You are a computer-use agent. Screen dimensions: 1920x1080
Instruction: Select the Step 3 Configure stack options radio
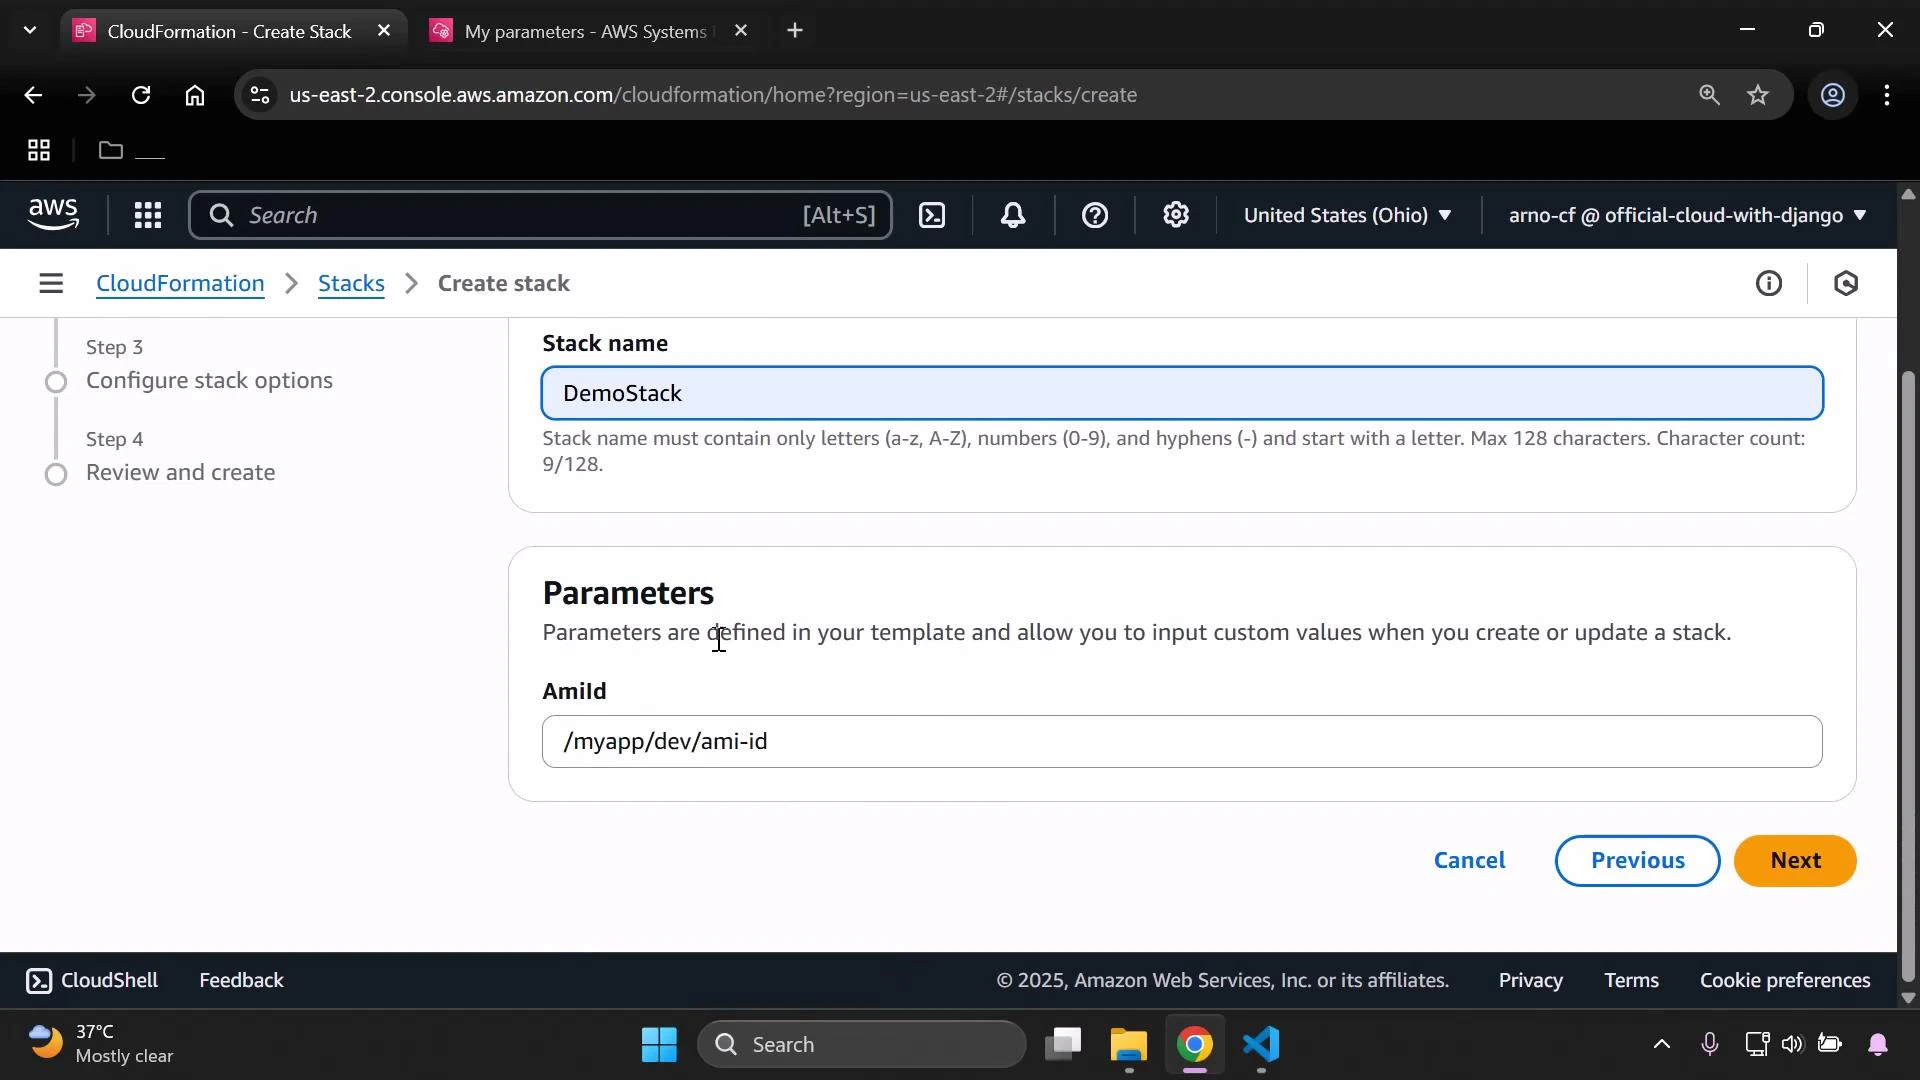[x=57, y=382]
